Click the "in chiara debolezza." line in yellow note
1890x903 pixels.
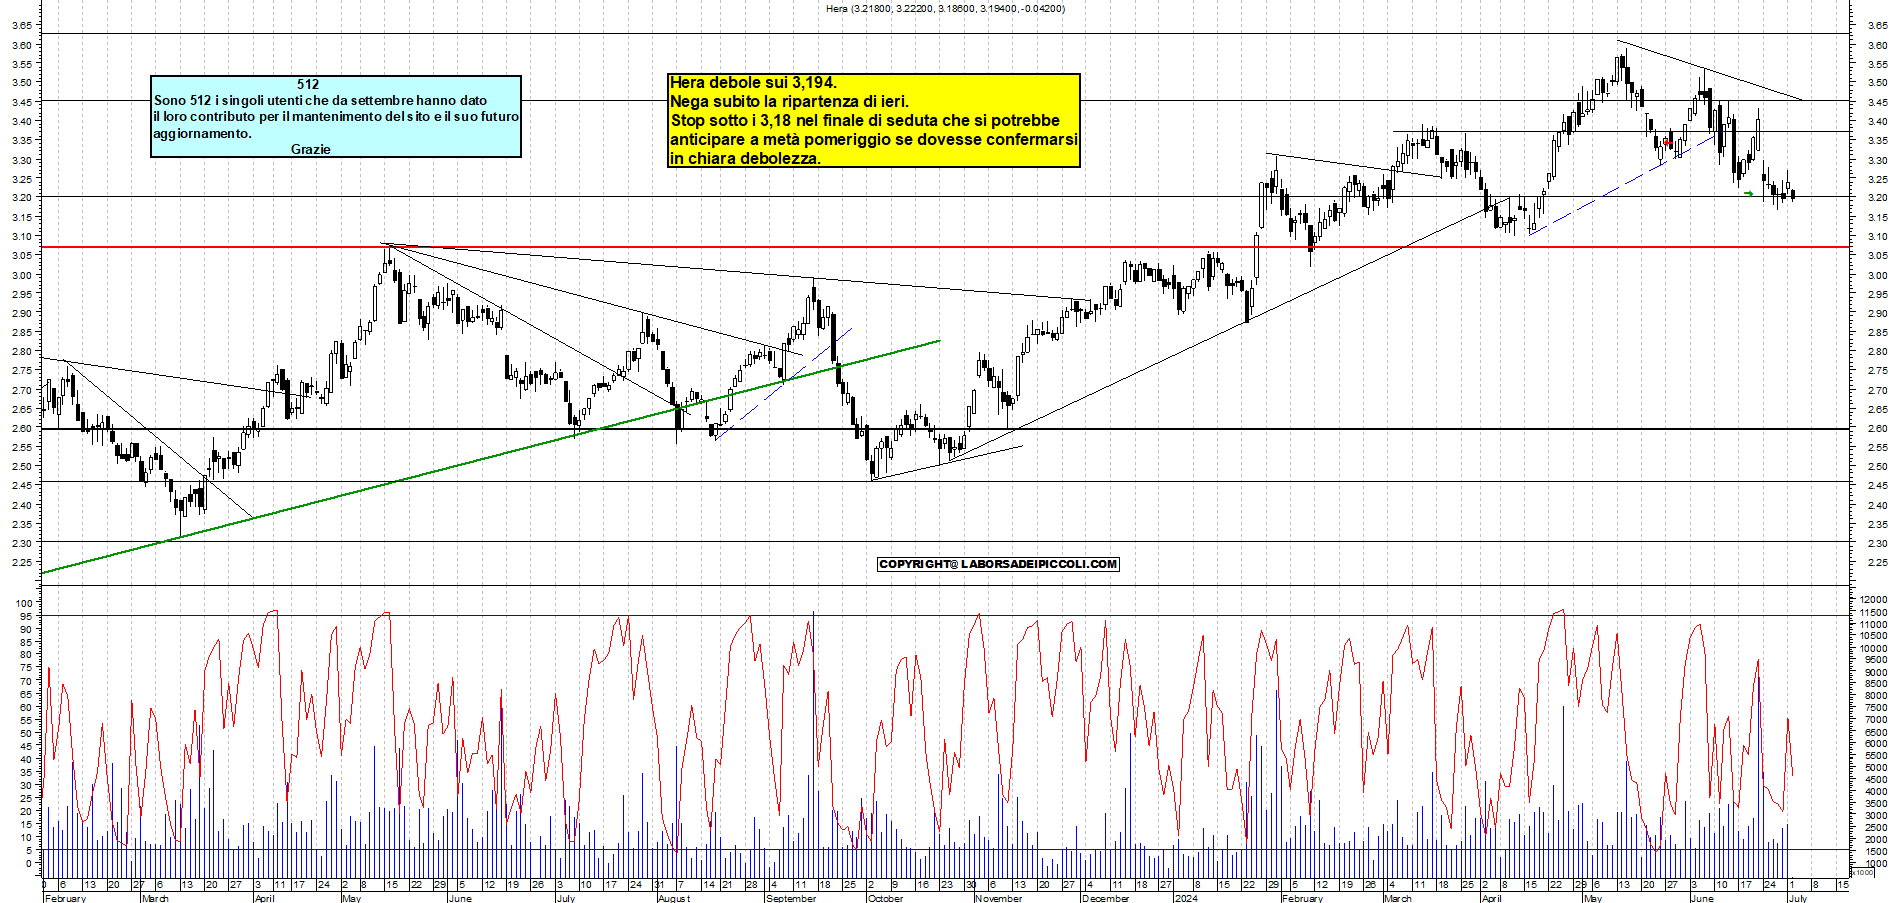(x=745, y=158)
